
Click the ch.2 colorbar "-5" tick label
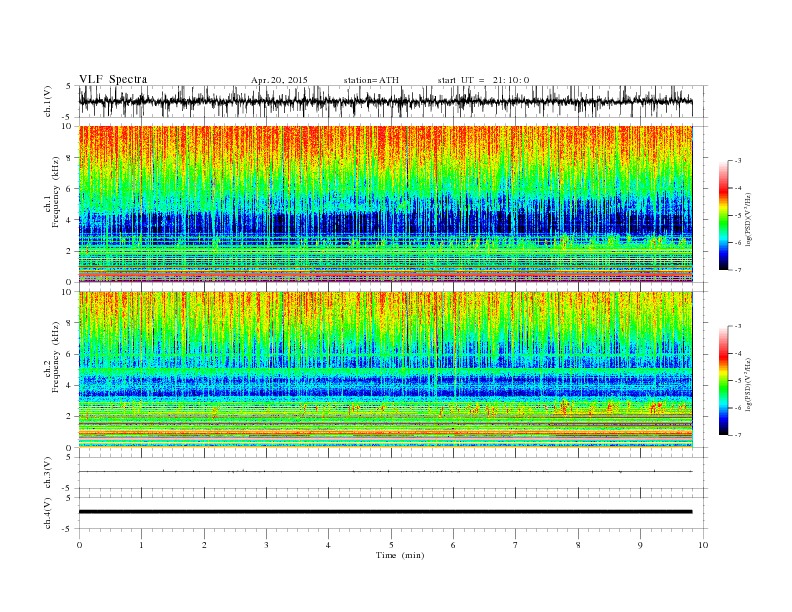[x=738, y=381]
